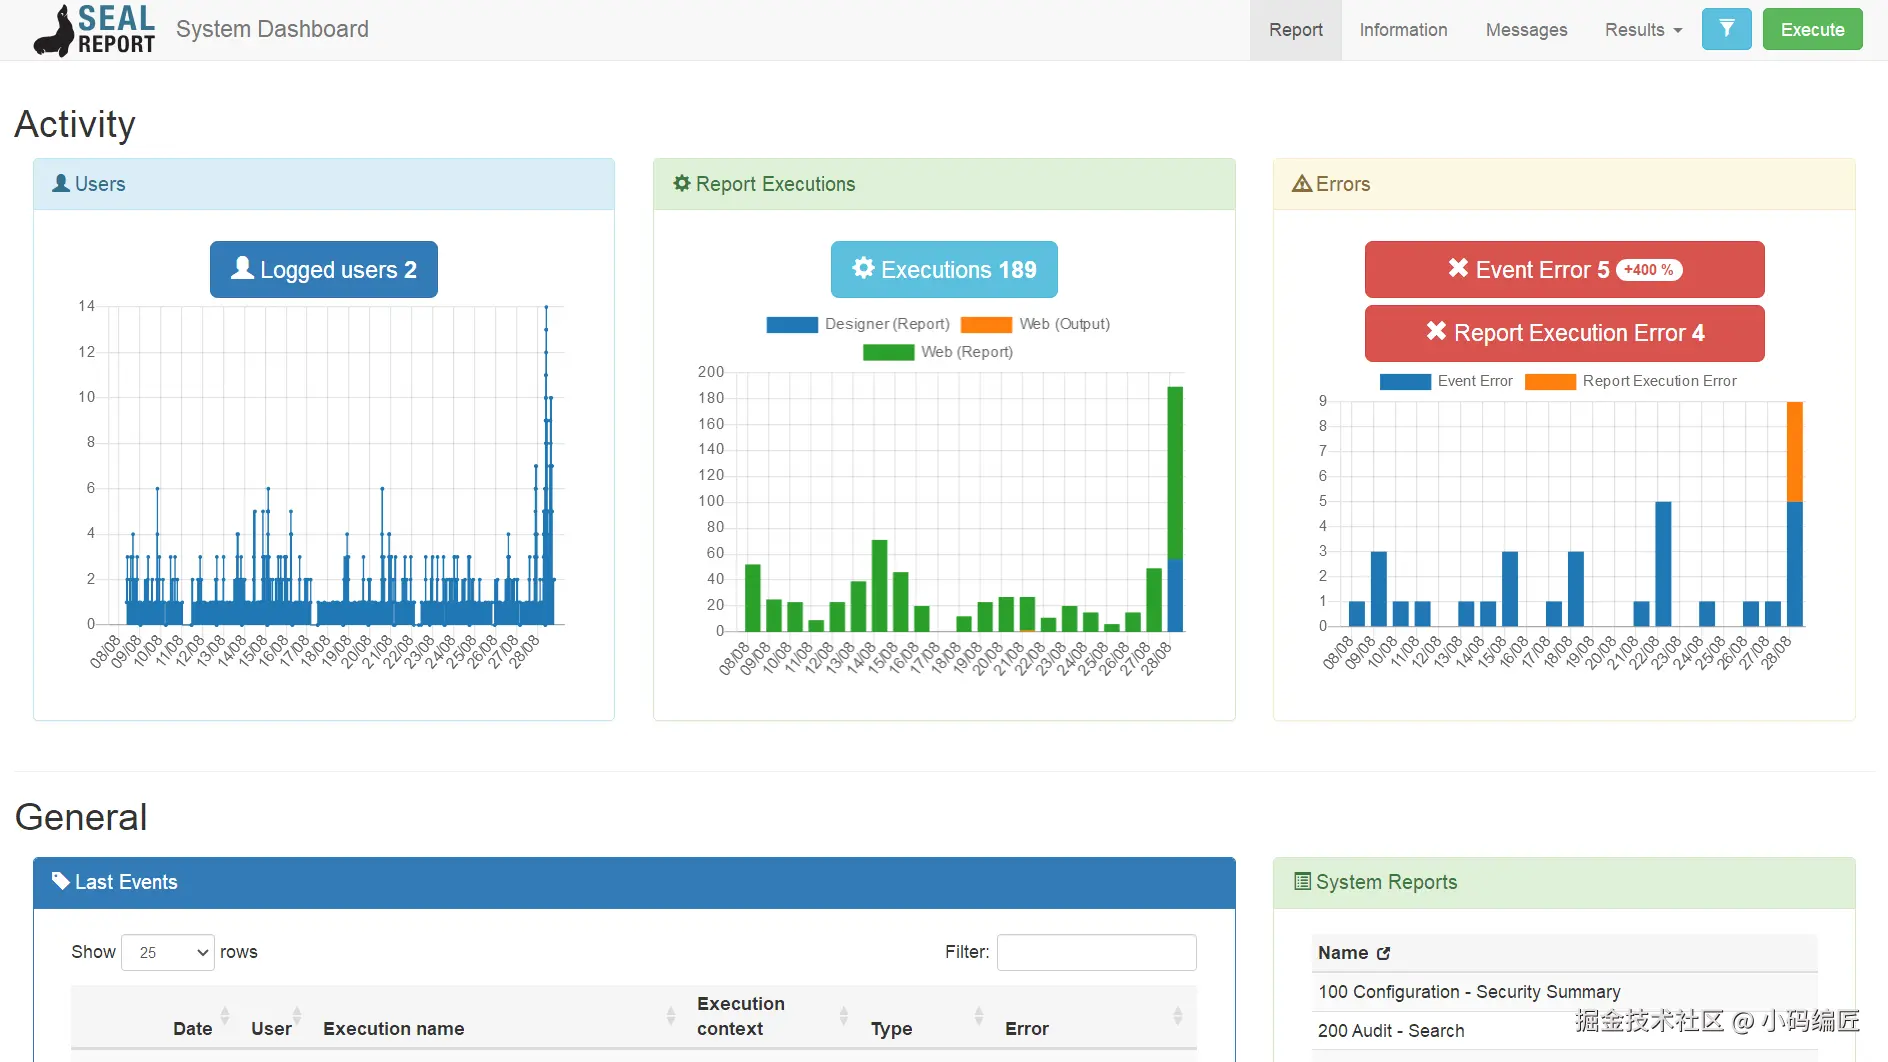Click the green Execute button
This screenshot has height=1062, width=1888.
click(1812, 29)
